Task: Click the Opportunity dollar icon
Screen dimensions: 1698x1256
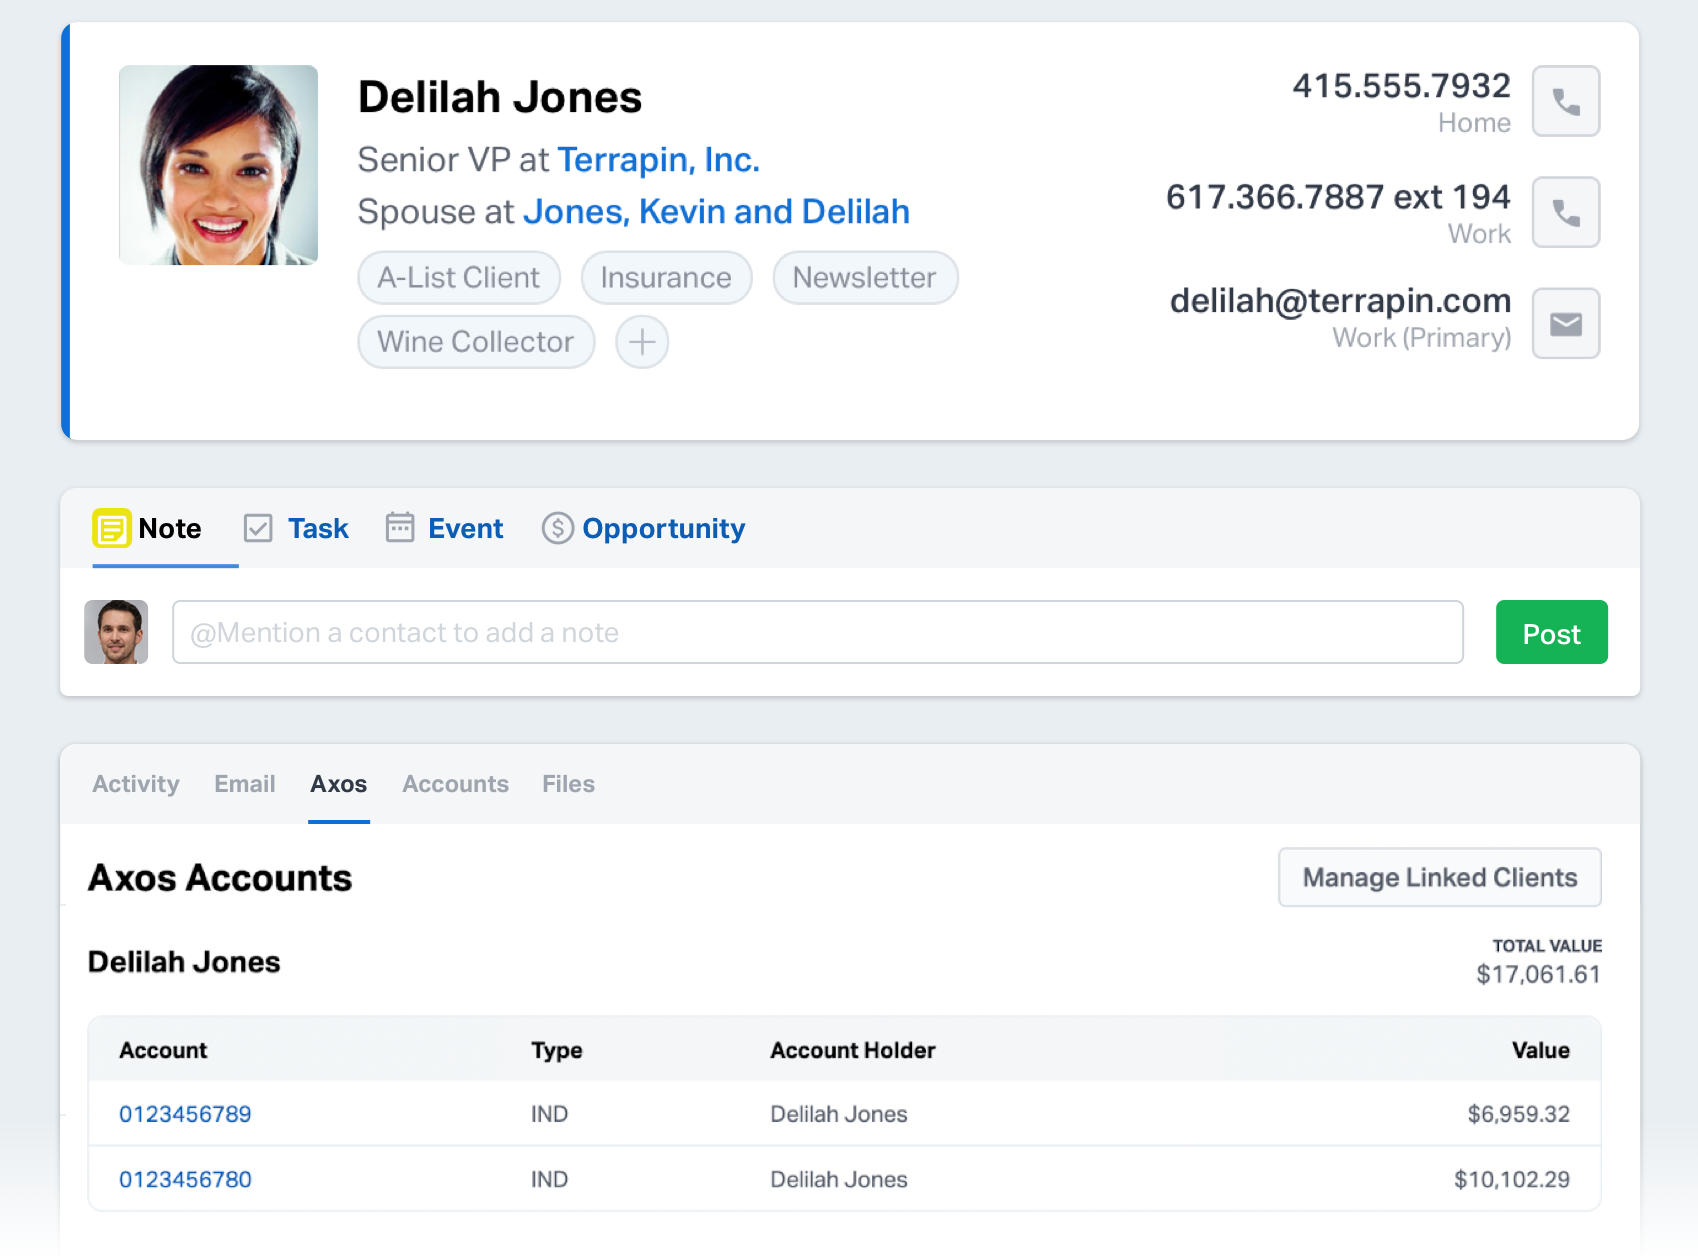Action: point(556,528)
